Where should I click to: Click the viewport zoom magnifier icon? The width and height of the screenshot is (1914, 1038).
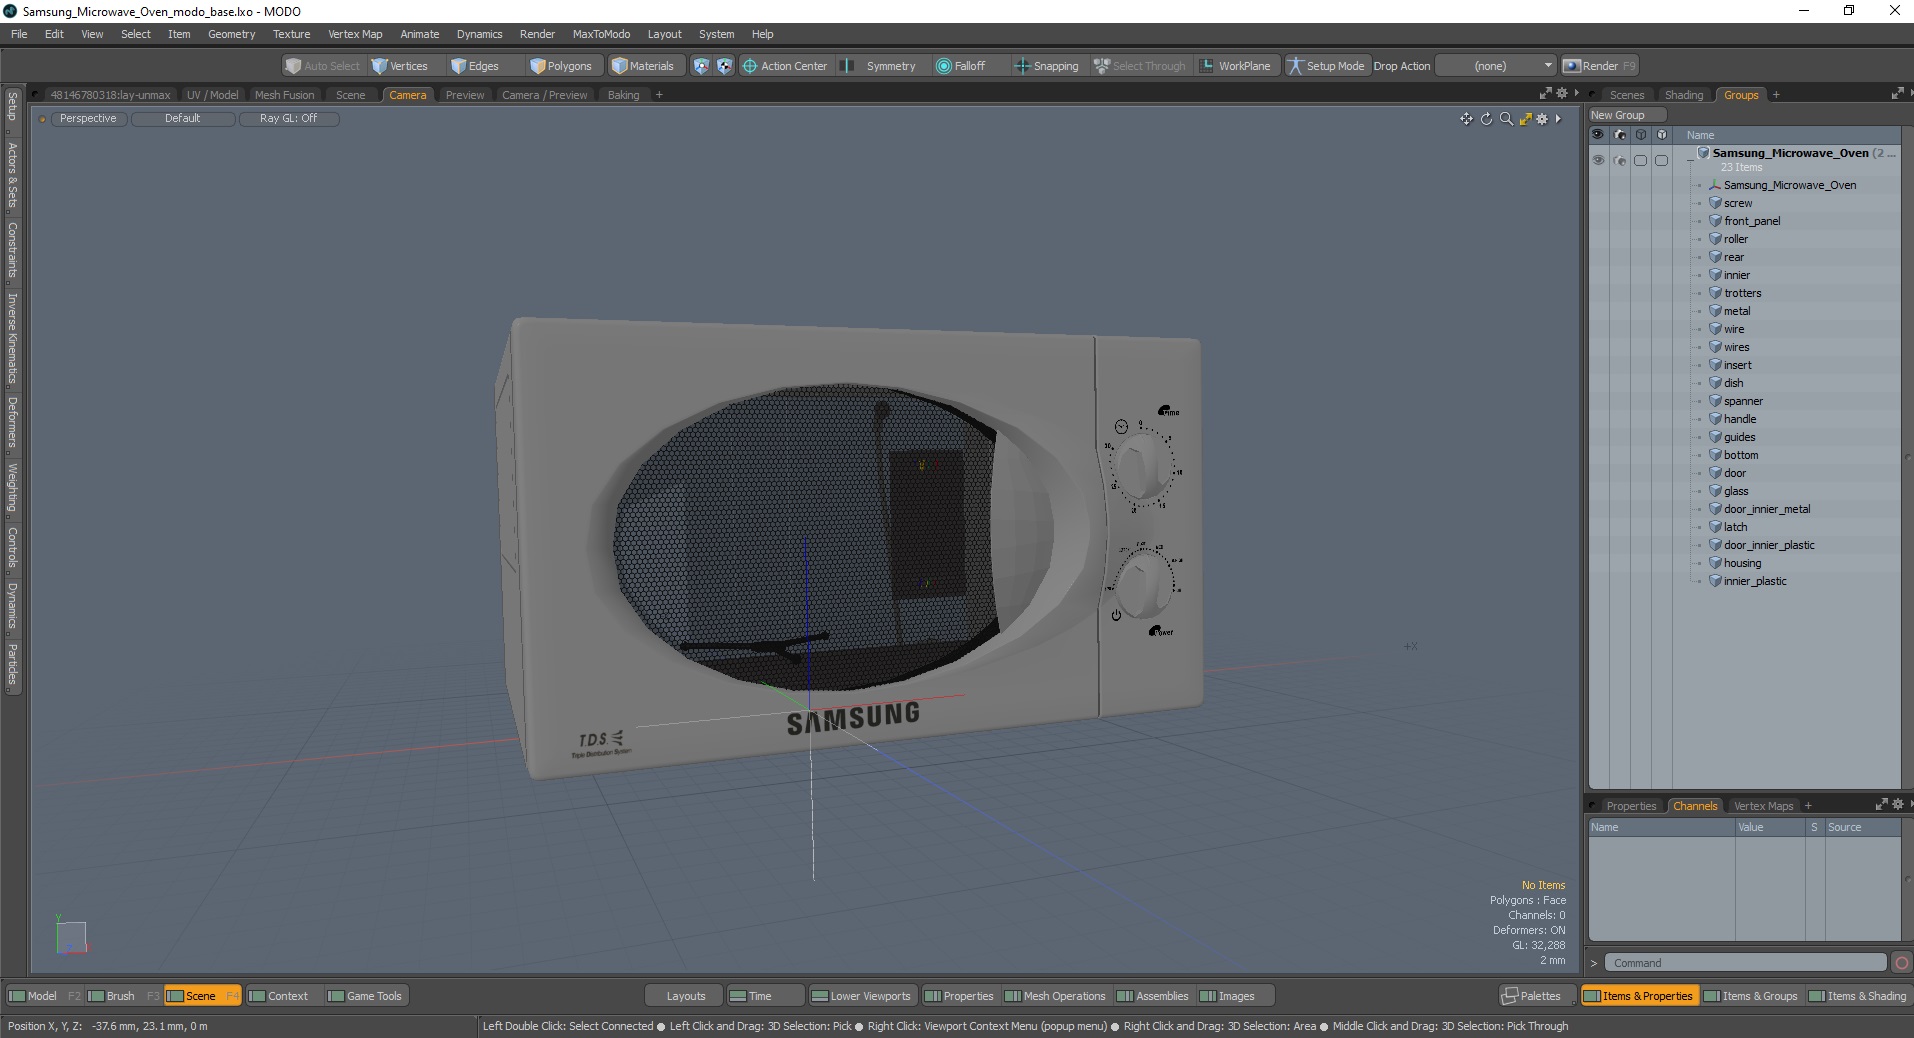click(x=1506, y=119)
